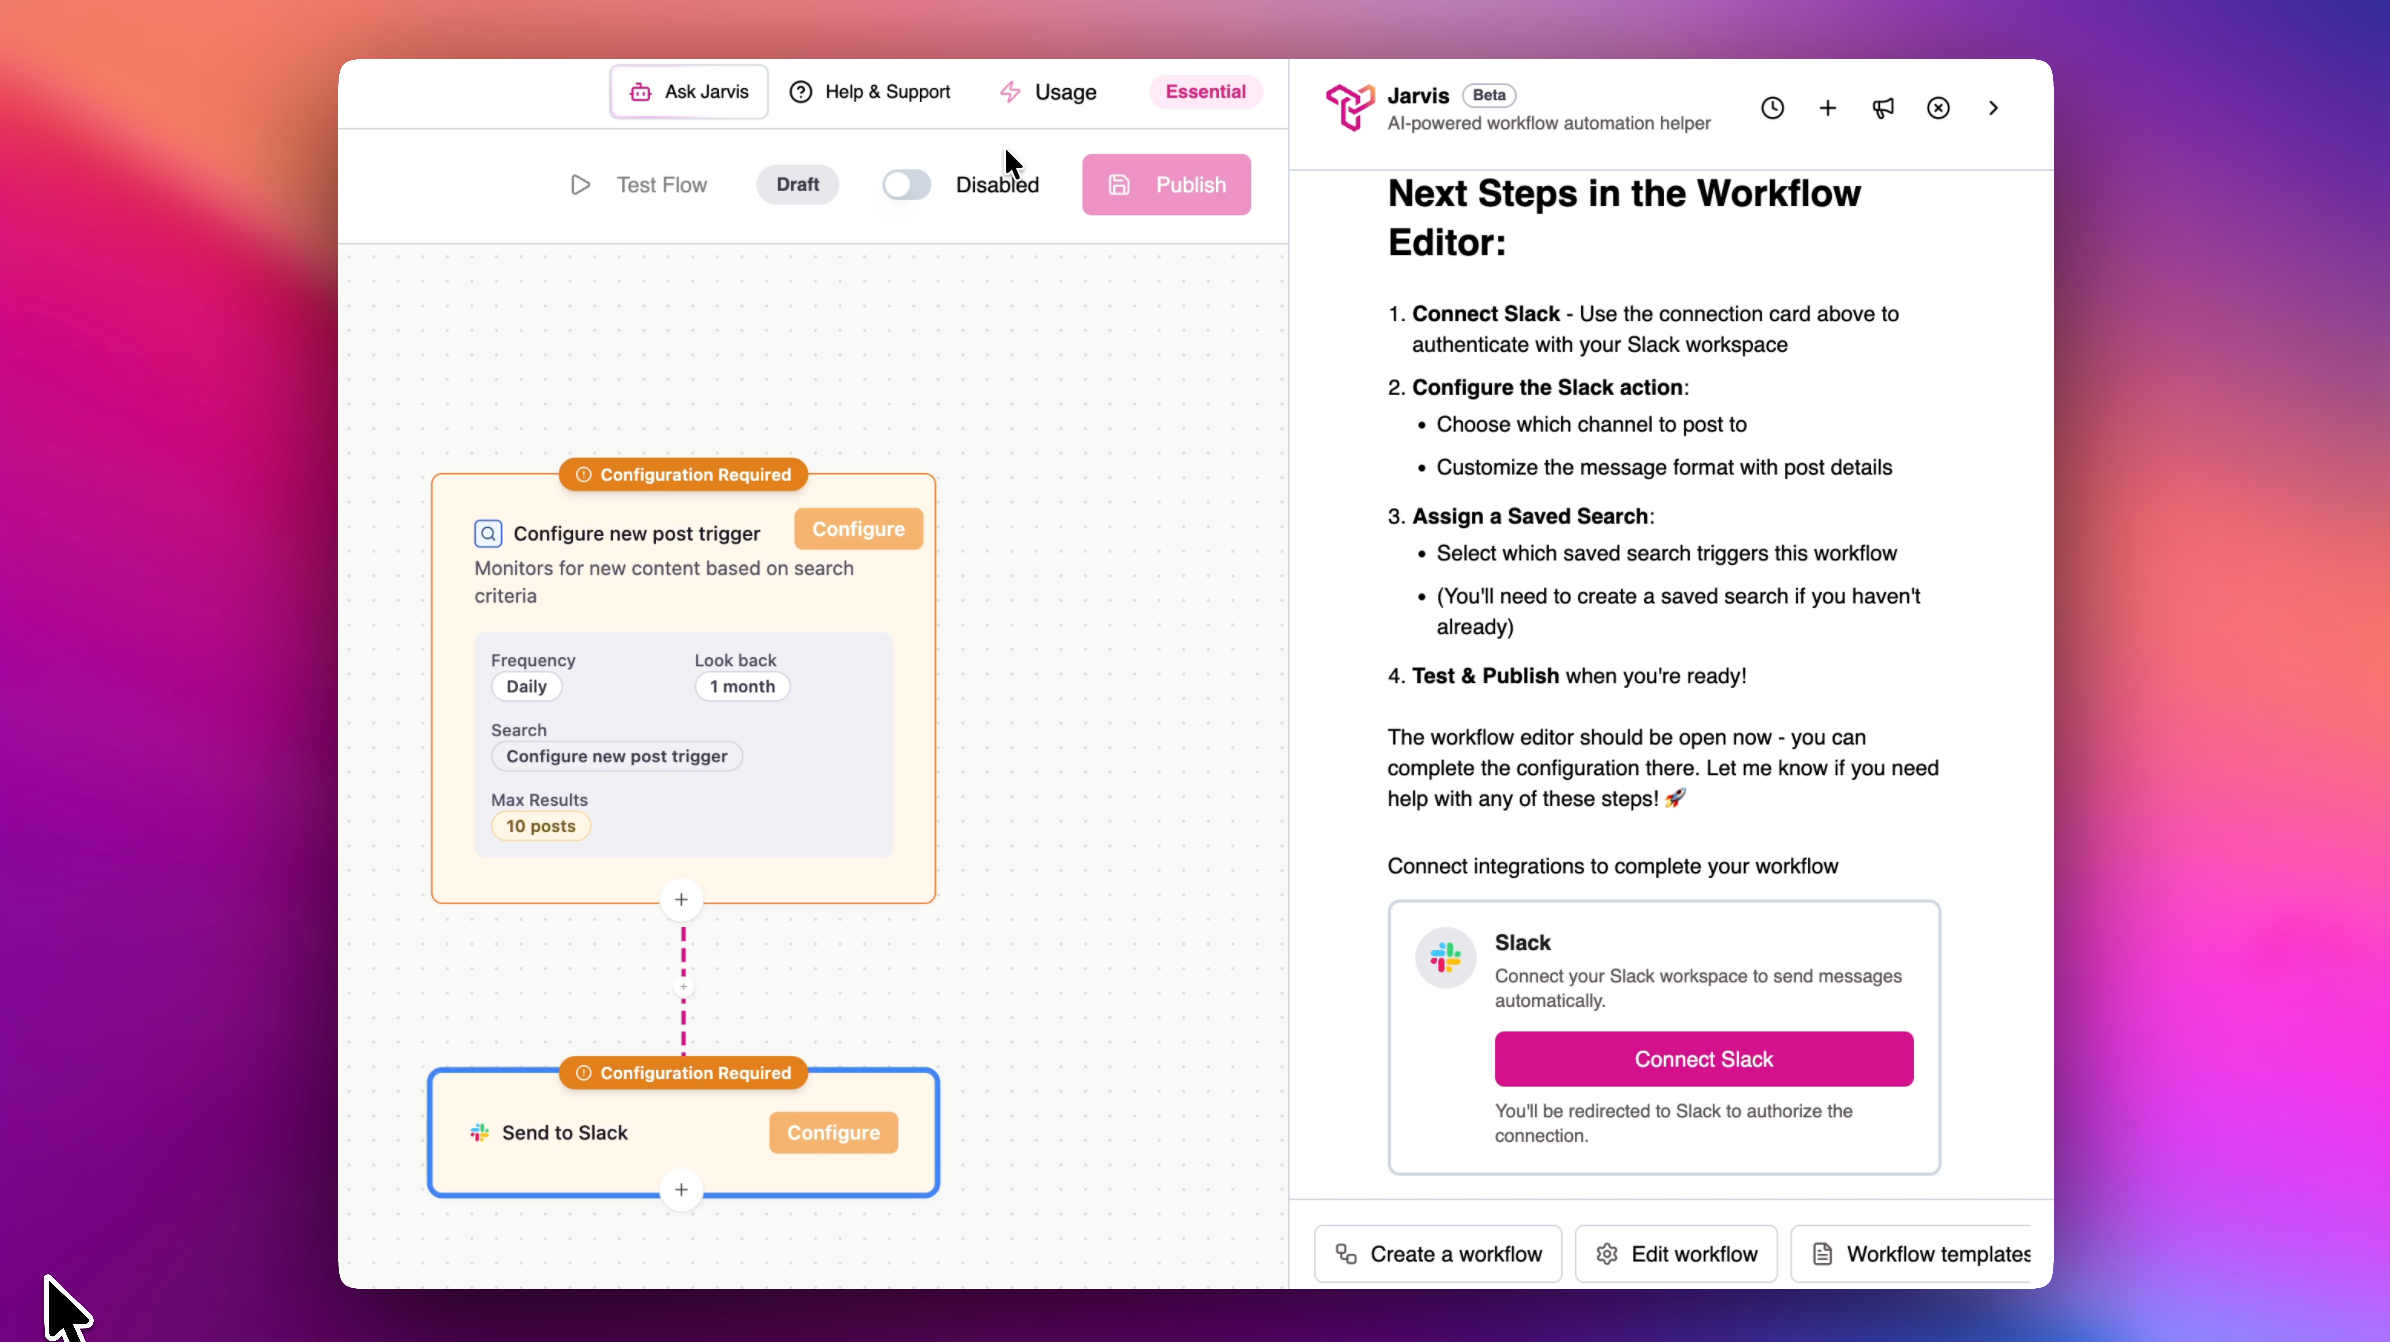Select the Daily frequency value
This screenshot has height=1342, width=2390.
526,687
